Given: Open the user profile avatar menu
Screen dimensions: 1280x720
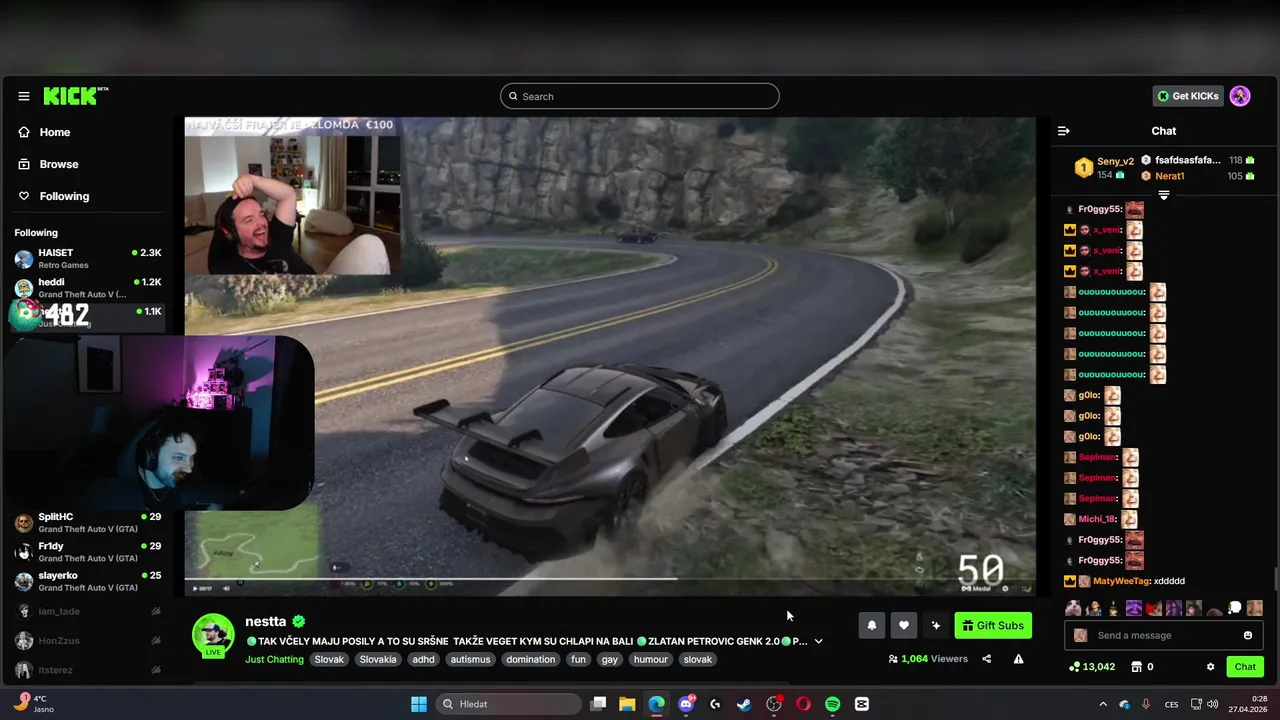Looking at the screenshot, I should (1240, 96).
